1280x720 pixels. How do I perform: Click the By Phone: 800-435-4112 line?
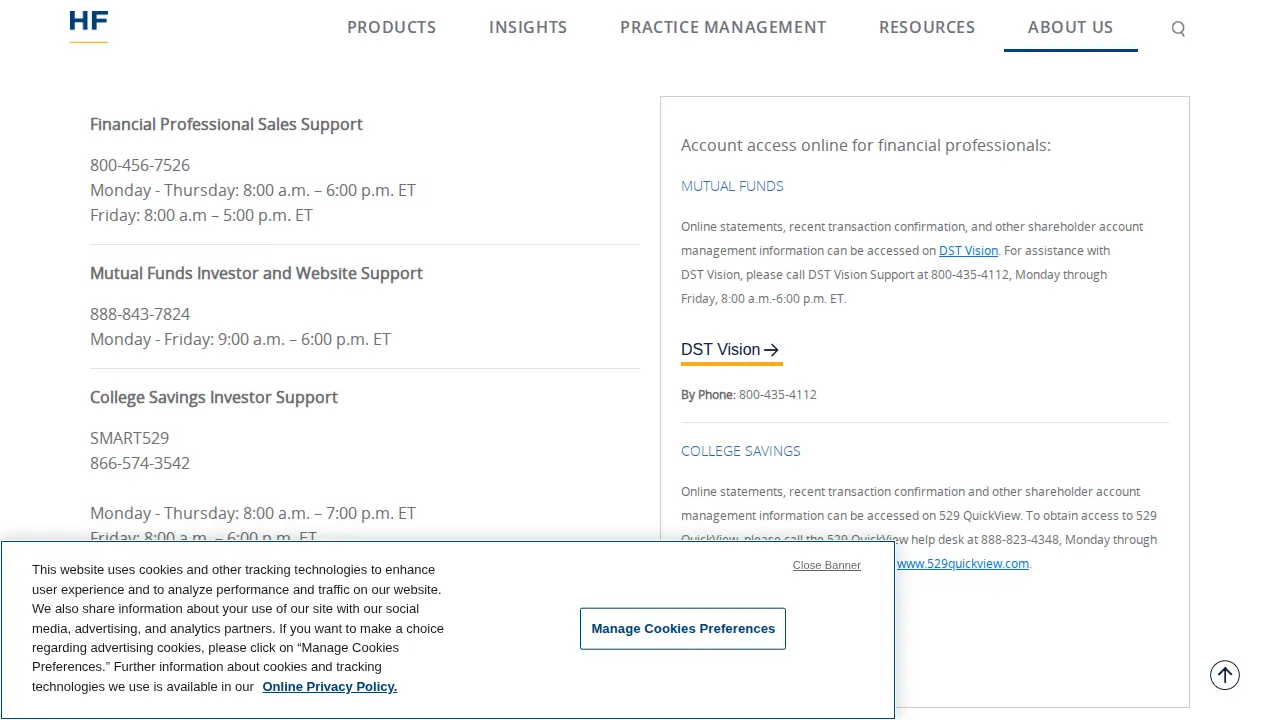[x=749, y=395]
